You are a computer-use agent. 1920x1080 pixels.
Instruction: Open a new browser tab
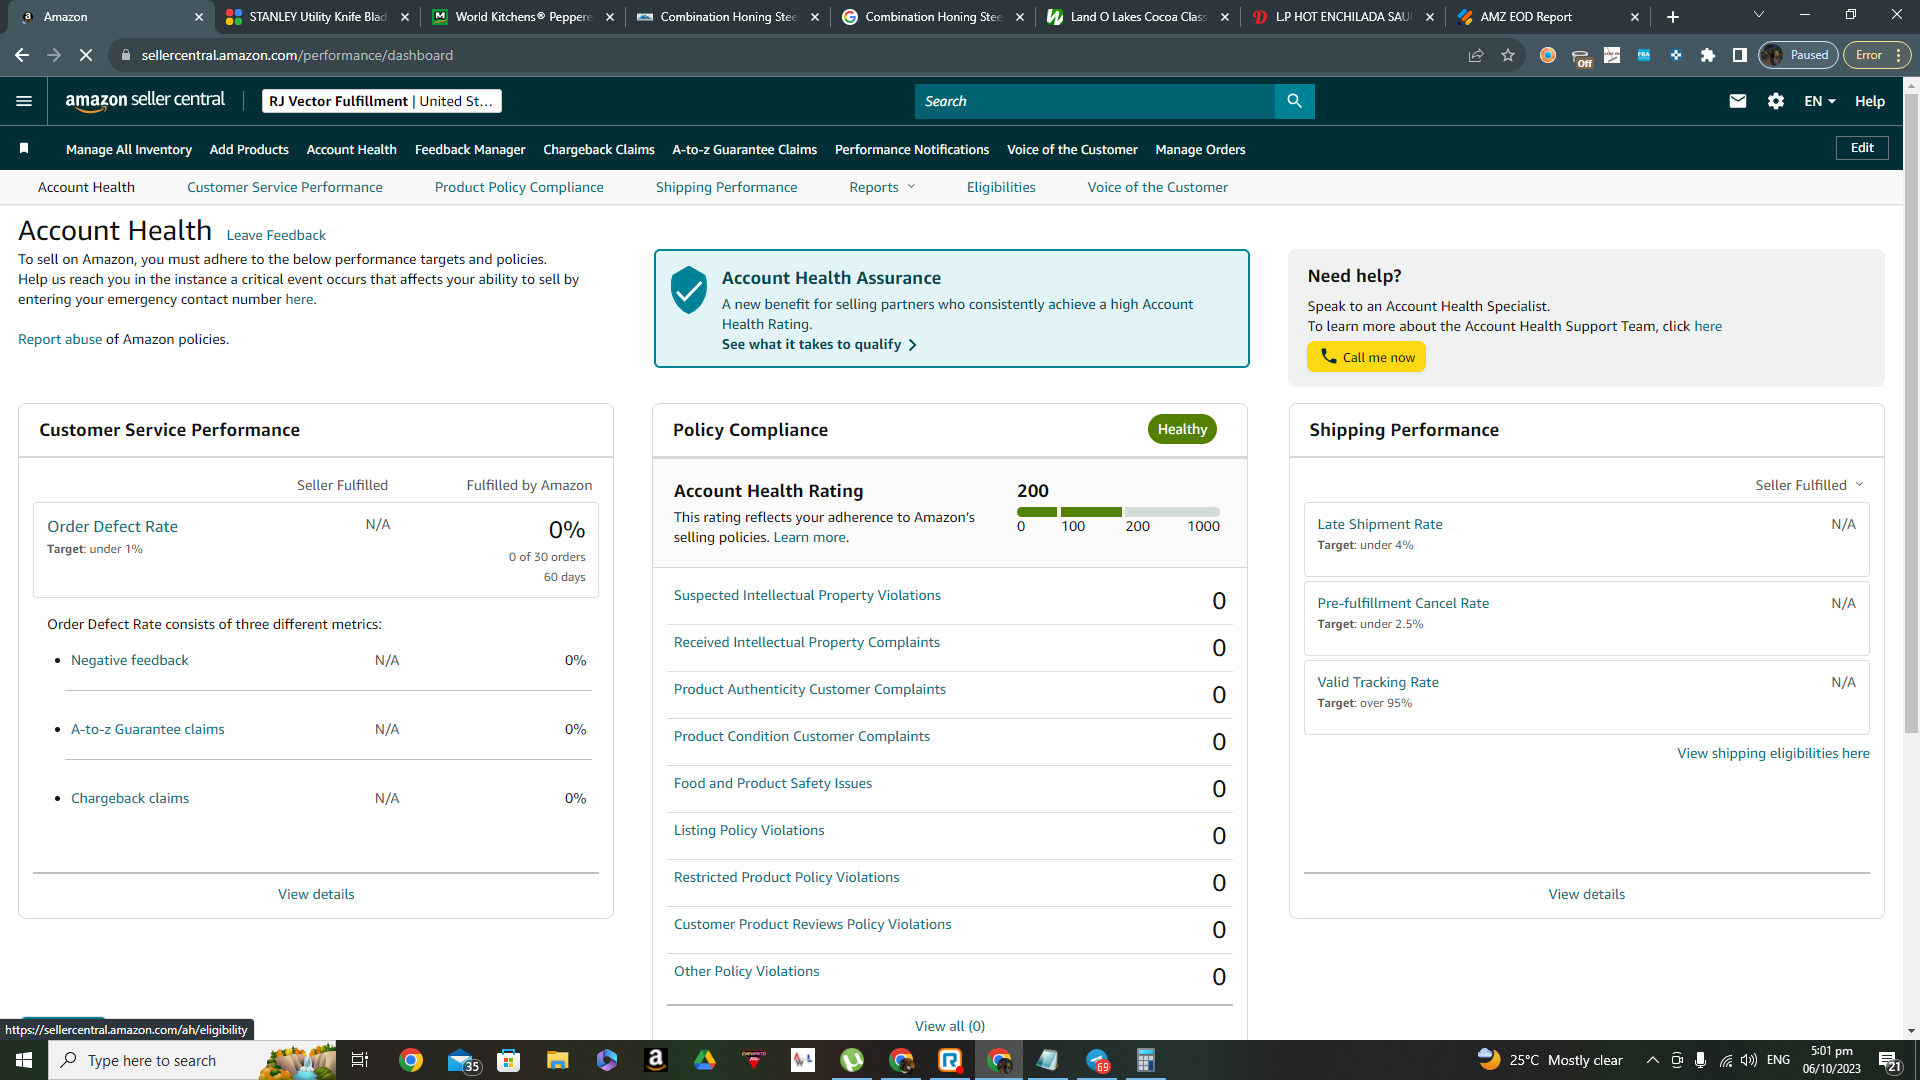[1673, 17]
